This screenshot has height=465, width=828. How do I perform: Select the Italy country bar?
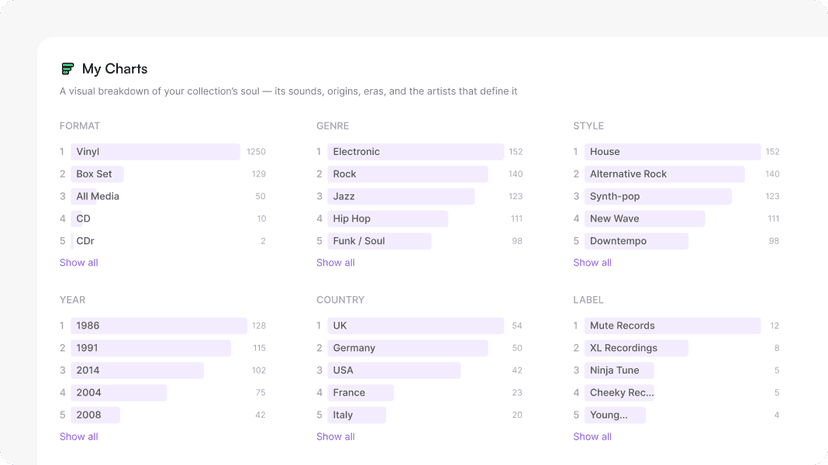356,415
